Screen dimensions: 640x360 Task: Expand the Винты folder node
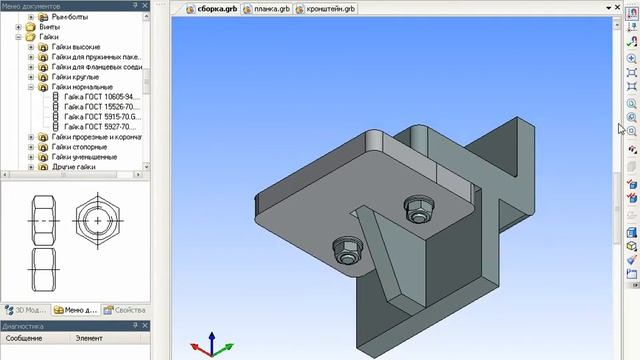[x=18, y=27]
